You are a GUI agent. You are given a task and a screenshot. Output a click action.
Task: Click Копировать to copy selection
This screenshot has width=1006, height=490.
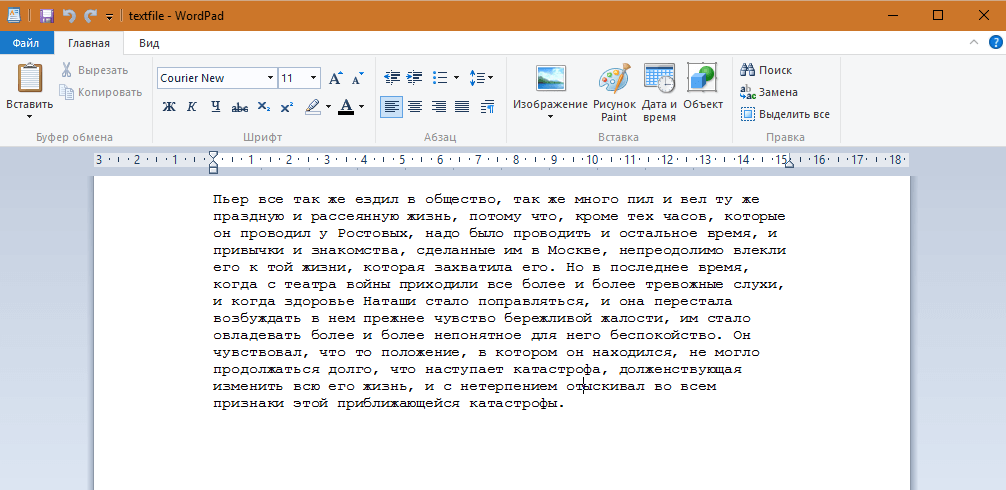(x=101, y=92)
